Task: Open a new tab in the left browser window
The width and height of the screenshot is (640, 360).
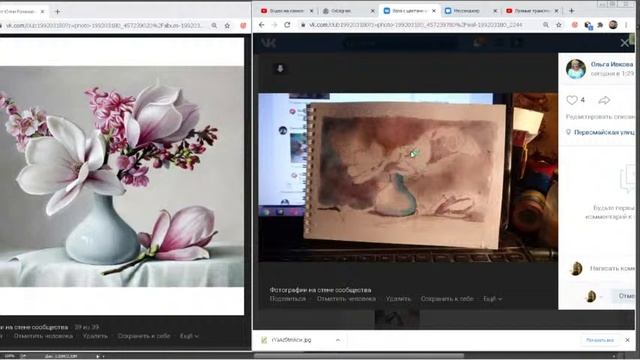Action: pos(57,11)
